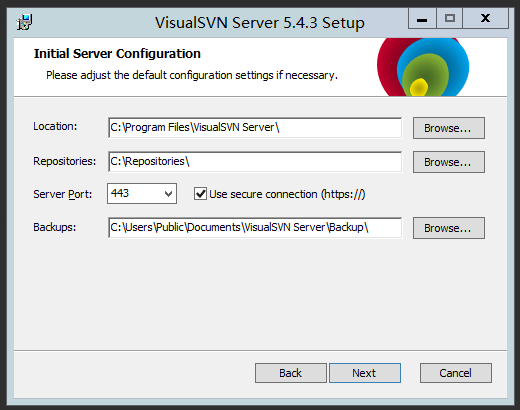Image resolution: width=520 pixels, height=410 pixels.
Task: Toggle Use secure connection (https://) checkbox
Action: [200, 194]
